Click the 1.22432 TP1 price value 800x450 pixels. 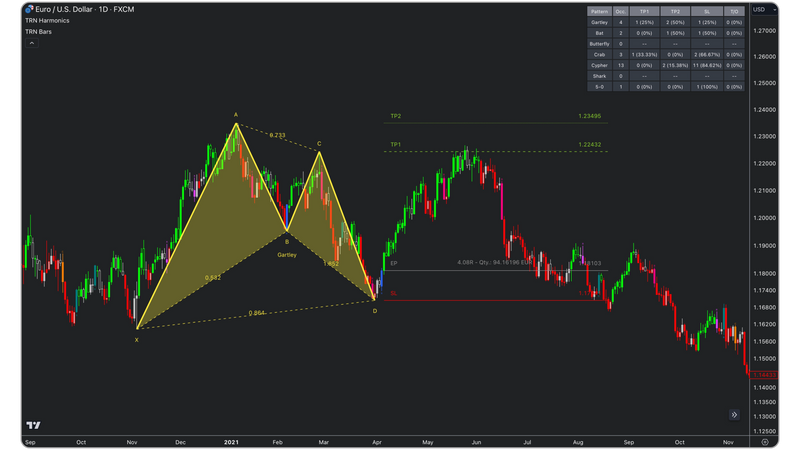(589, 145)
